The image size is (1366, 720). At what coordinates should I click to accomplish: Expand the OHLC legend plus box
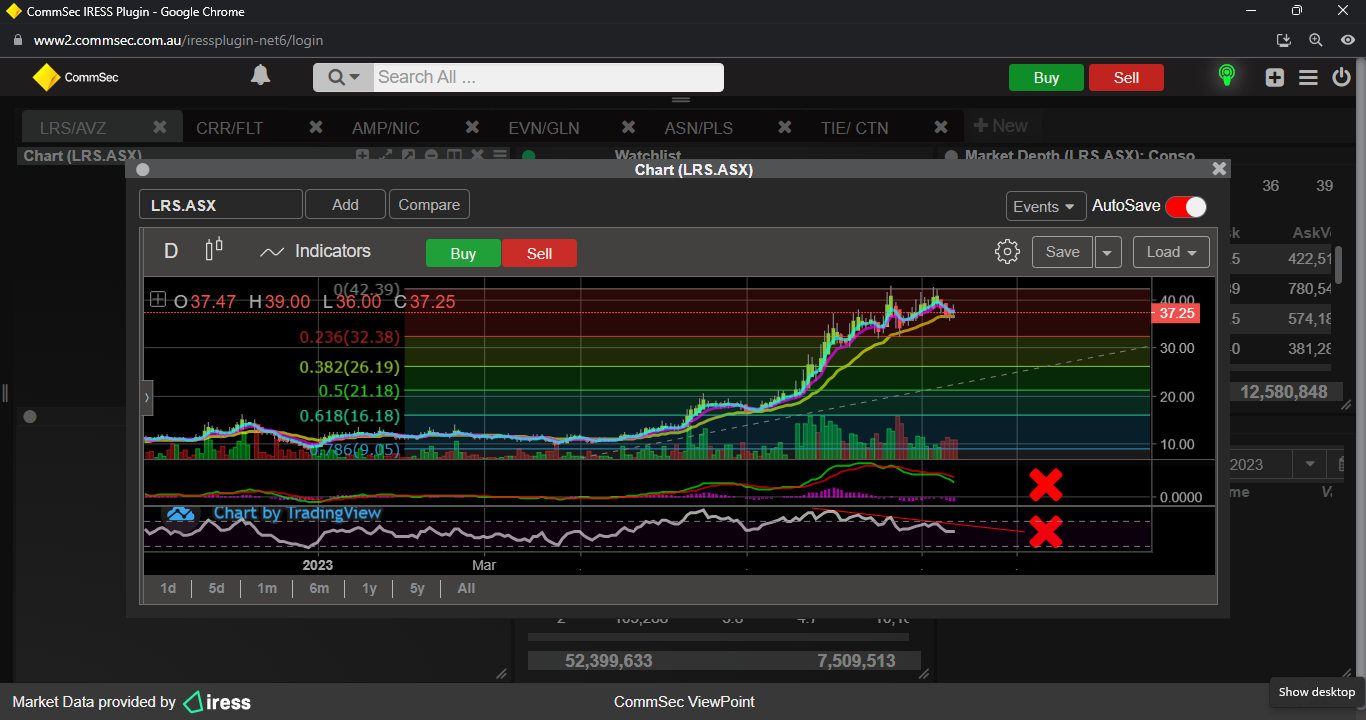157,300
